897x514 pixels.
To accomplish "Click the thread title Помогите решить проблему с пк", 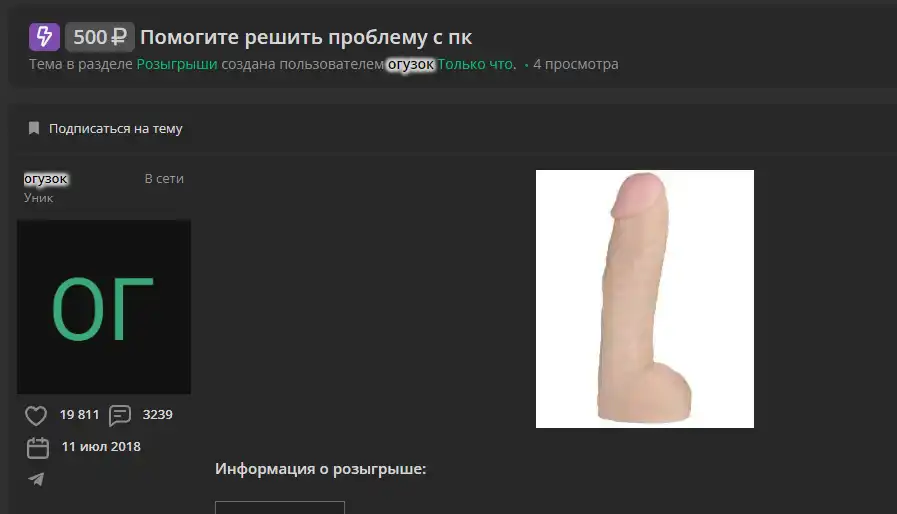I will pyautogui.click(x=306, y=37).
